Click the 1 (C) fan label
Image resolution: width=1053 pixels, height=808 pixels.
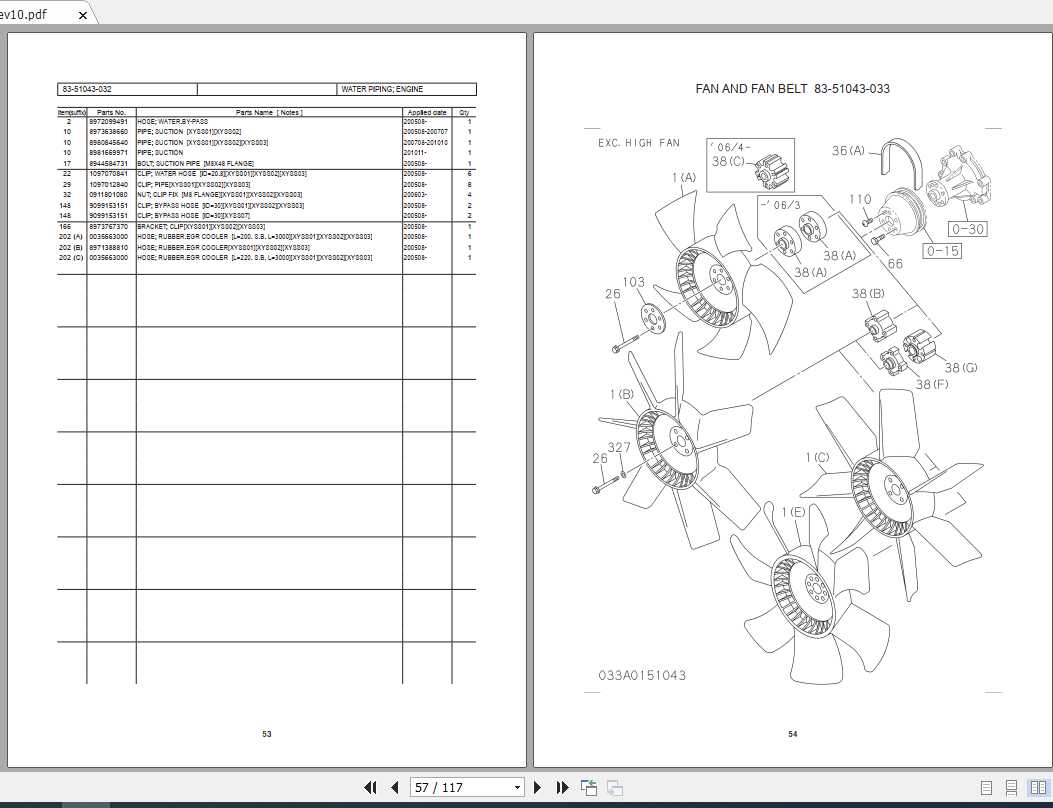click(817, 457)
